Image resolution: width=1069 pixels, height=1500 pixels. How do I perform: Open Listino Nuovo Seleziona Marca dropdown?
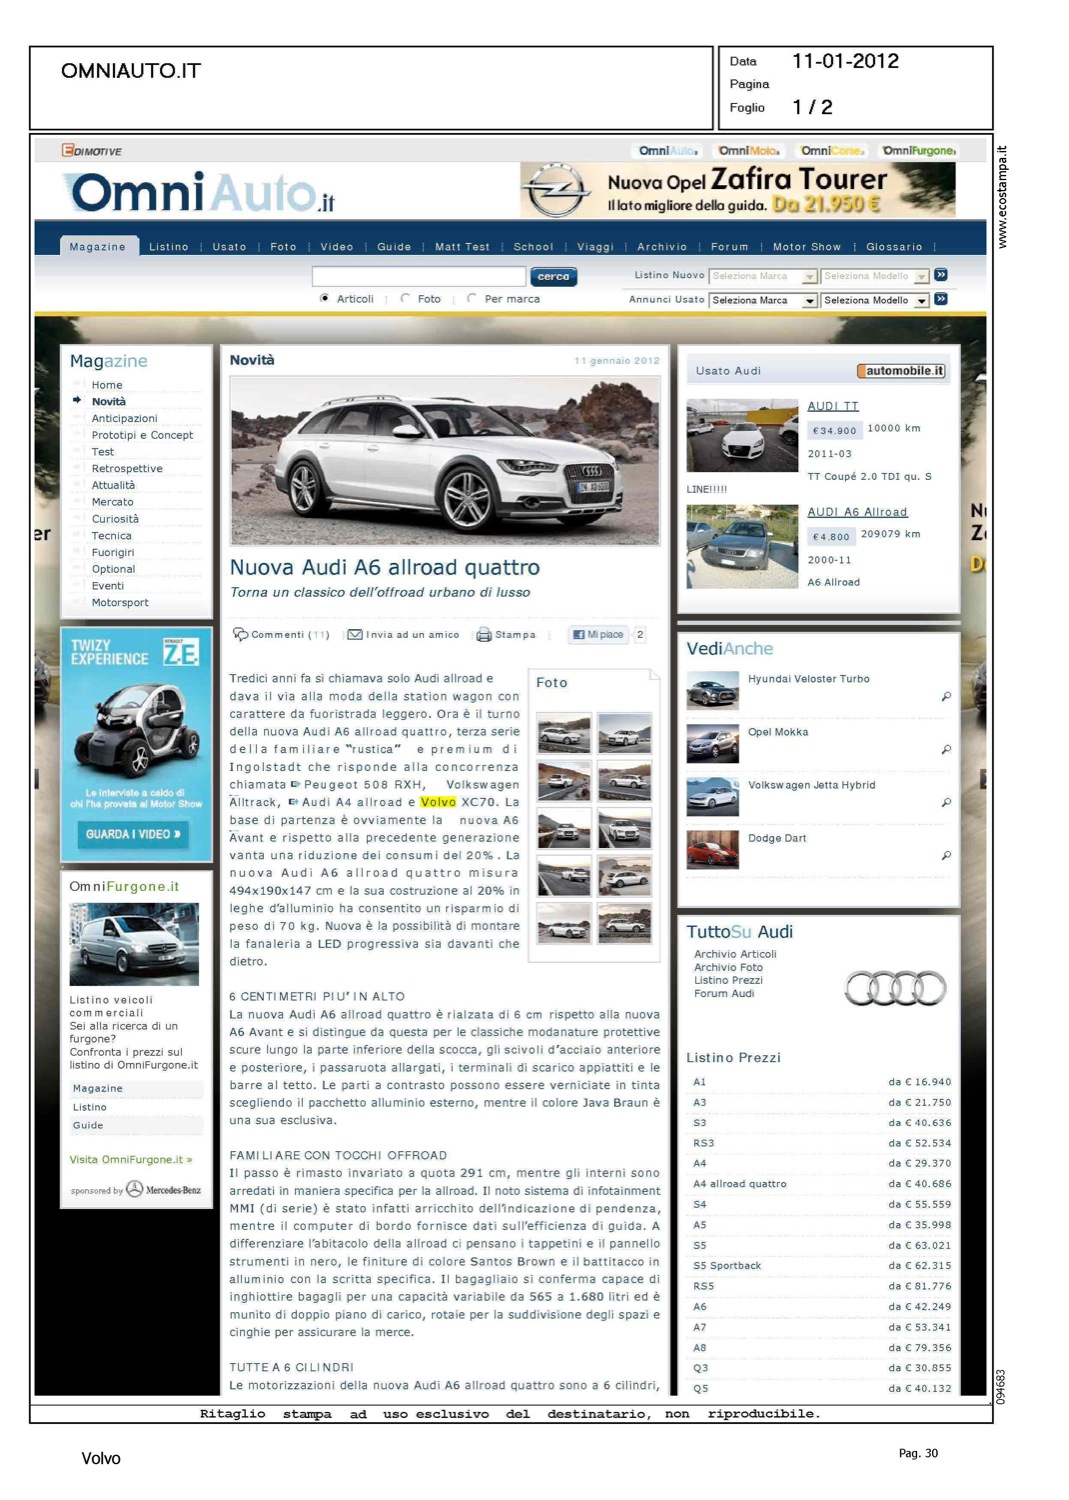point(764,276)
